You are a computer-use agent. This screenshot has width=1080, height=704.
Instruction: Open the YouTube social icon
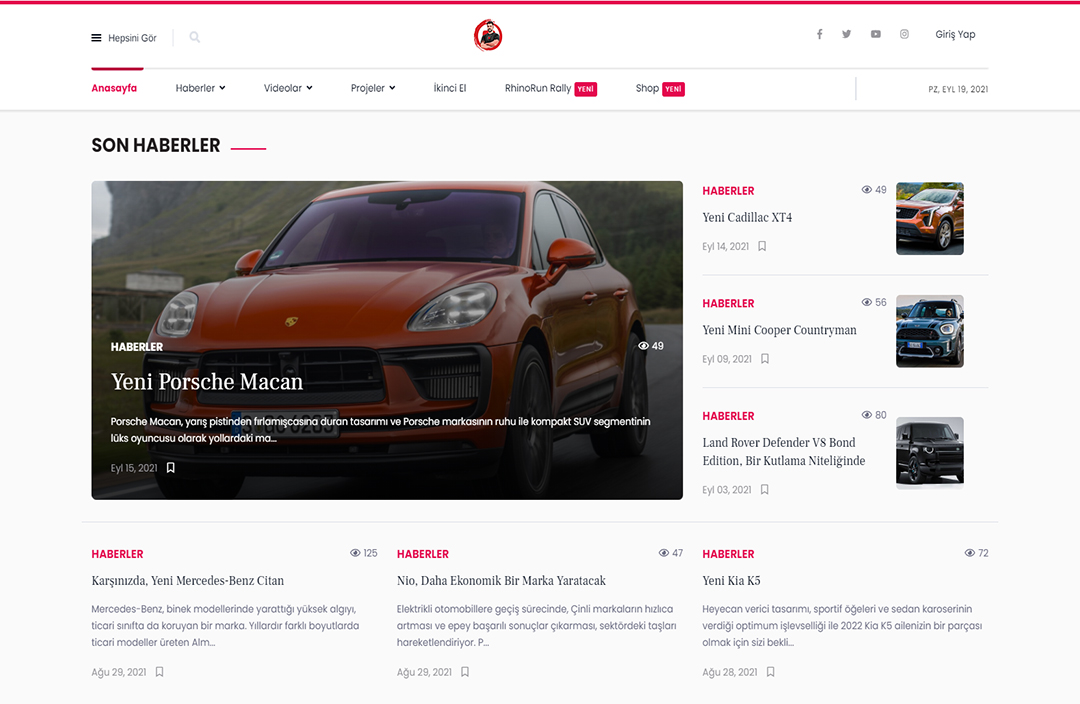point(875,34)
